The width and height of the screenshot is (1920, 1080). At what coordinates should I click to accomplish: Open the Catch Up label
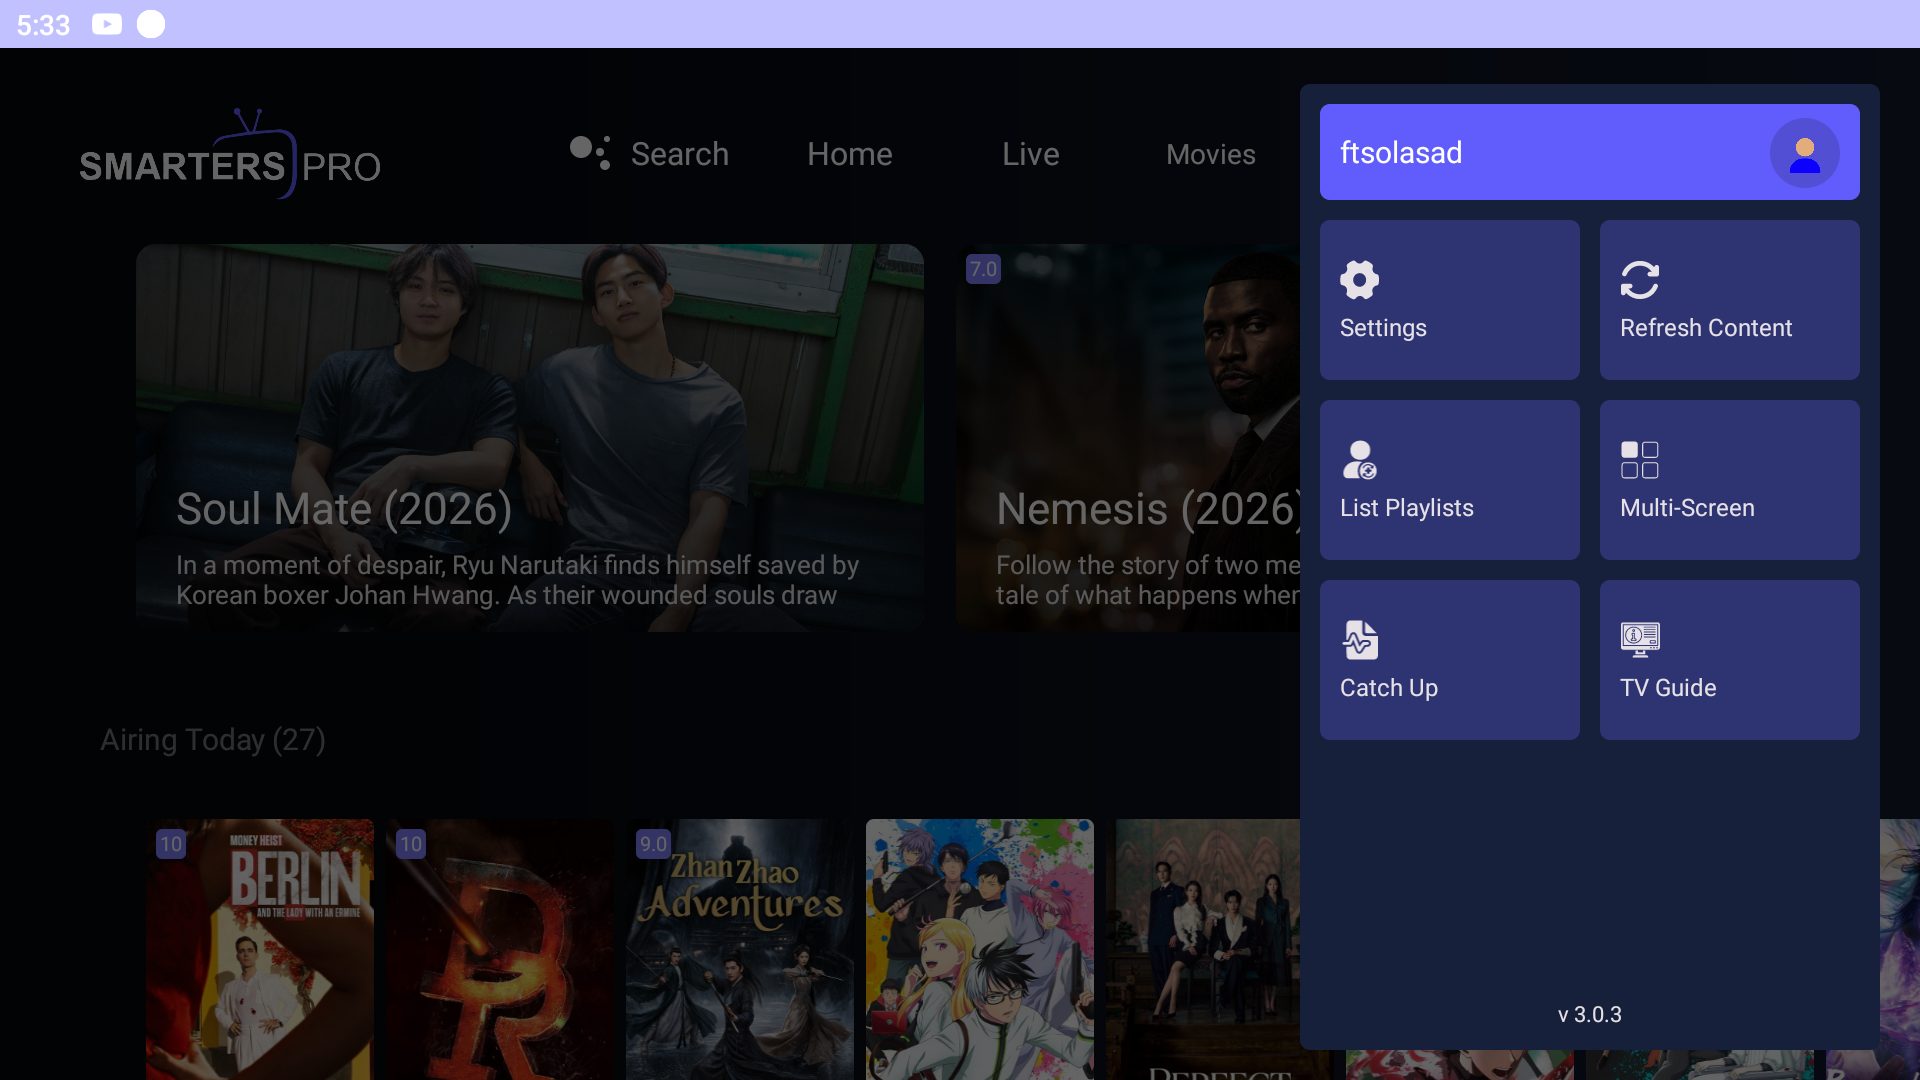[x=1389, y=688]
